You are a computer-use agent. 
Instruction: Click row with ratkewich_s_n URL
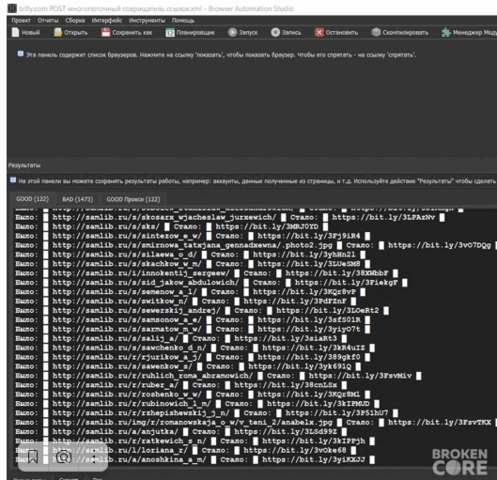coord(195,441)
